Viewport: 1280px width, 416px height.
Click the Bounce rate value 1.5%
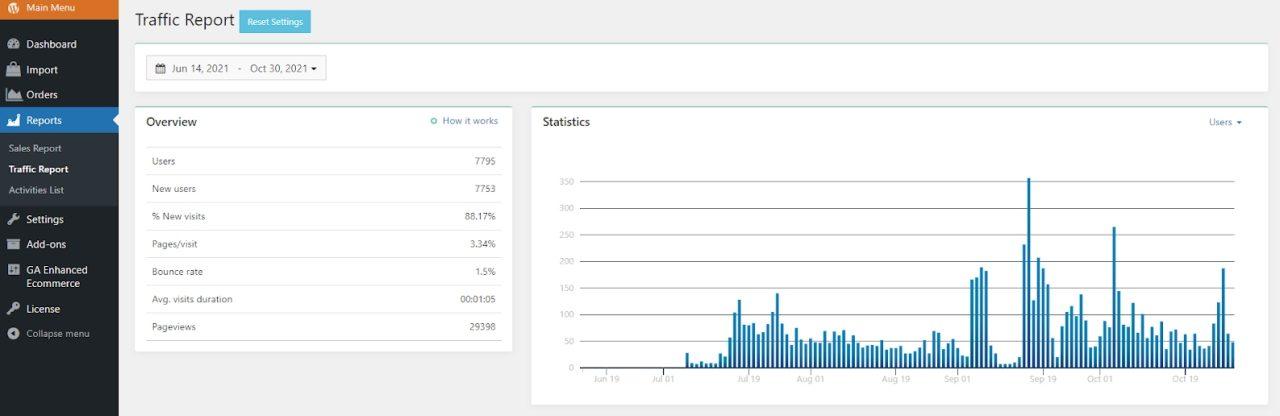click(486, 272)
